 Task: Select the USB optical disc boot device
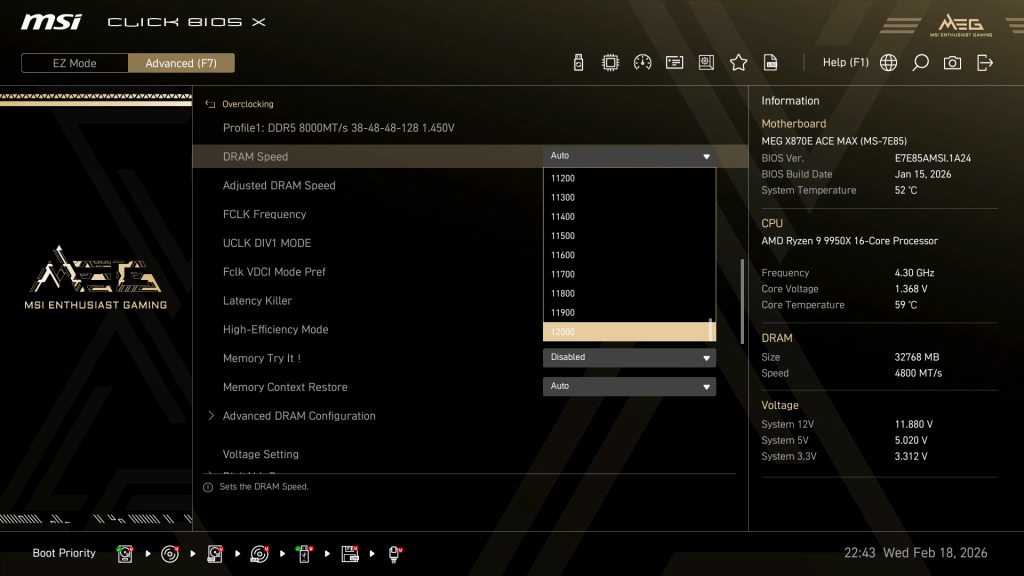[x=259, y=554]
